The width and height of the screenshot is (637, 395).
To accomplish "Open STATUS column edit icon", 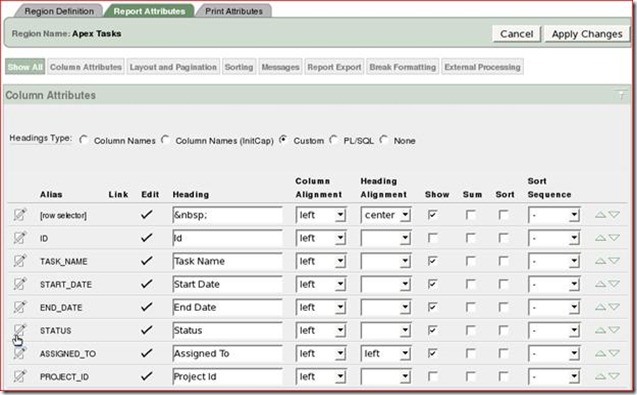I will (20, 330).
